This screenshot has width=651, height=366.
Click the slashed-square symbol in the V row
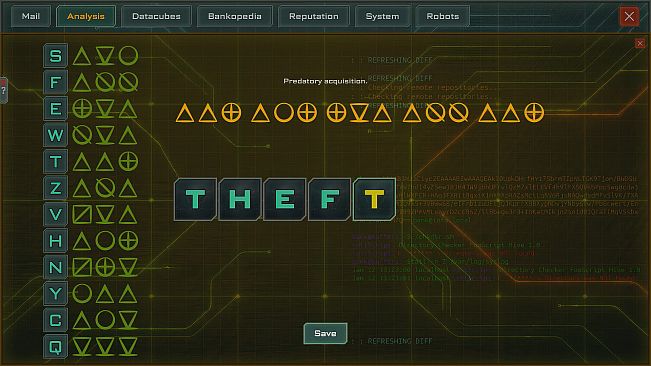[x=82, y=215]
